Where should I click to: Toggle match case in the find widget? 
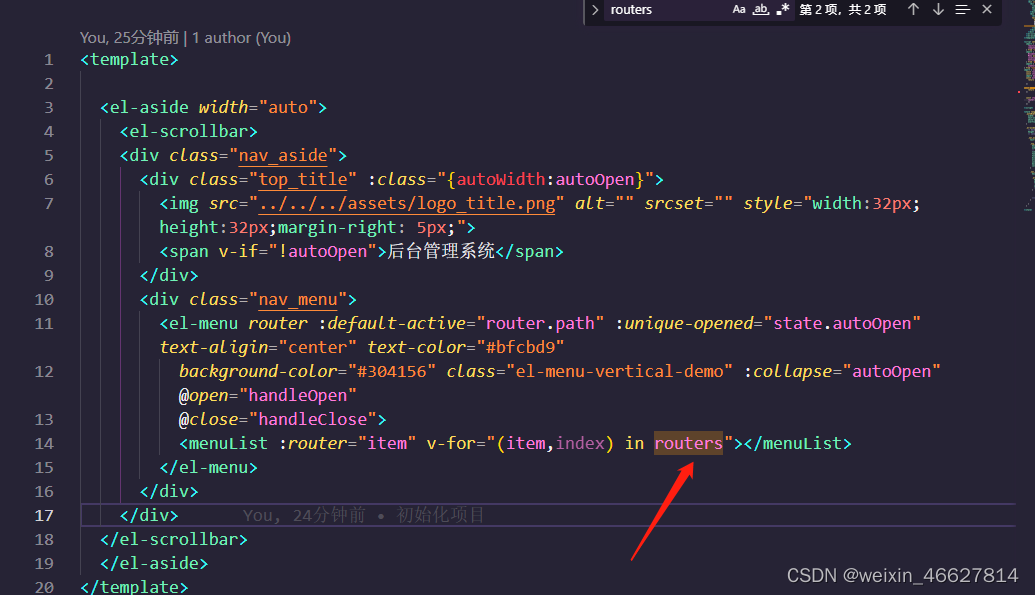click(737, 11)
